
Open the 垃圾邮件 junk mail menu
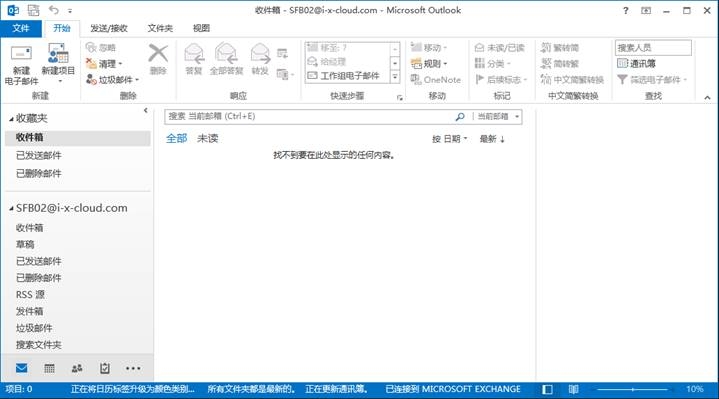pyautogui.click(x=112, y=79)
